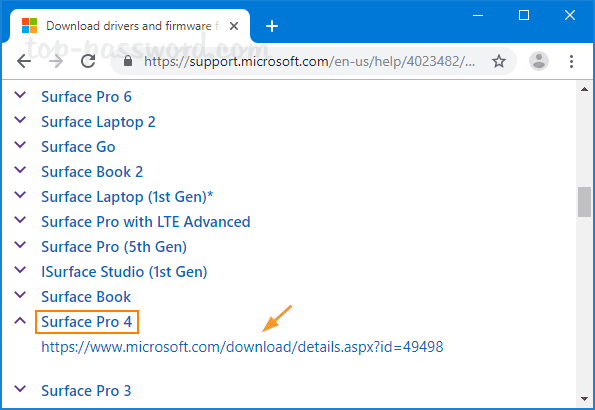Click the scrollbar down arrow

(x=584, y=399)
